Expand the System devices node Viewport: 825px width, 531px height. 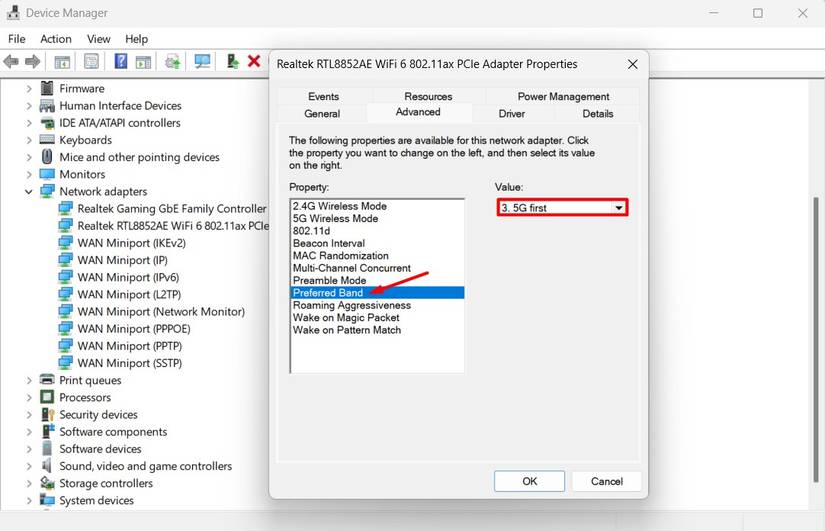[x=29, y=500]
